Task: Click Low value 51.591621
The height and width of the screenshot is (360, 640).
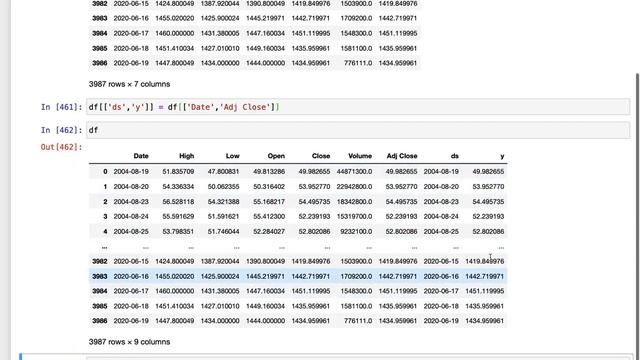Action: click(224, 216)
